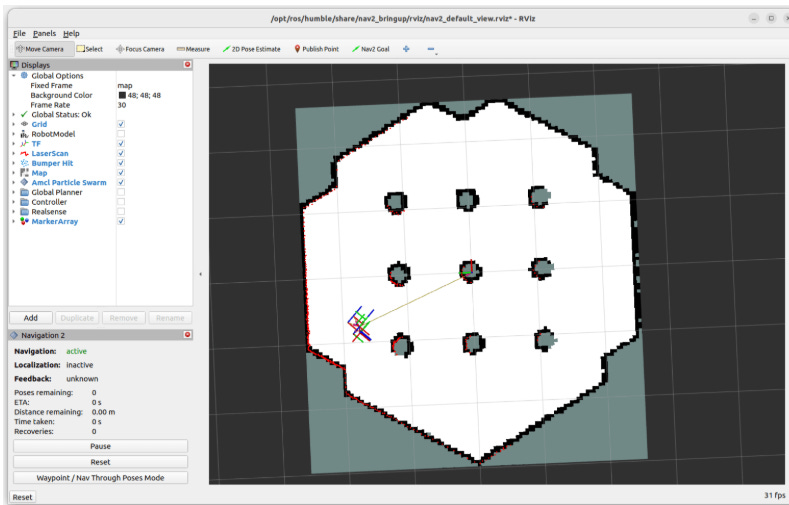789x505 pixels.
Task: Click Waypoint / Nav Through Poses Mode button
Action: tap(100, 478)
